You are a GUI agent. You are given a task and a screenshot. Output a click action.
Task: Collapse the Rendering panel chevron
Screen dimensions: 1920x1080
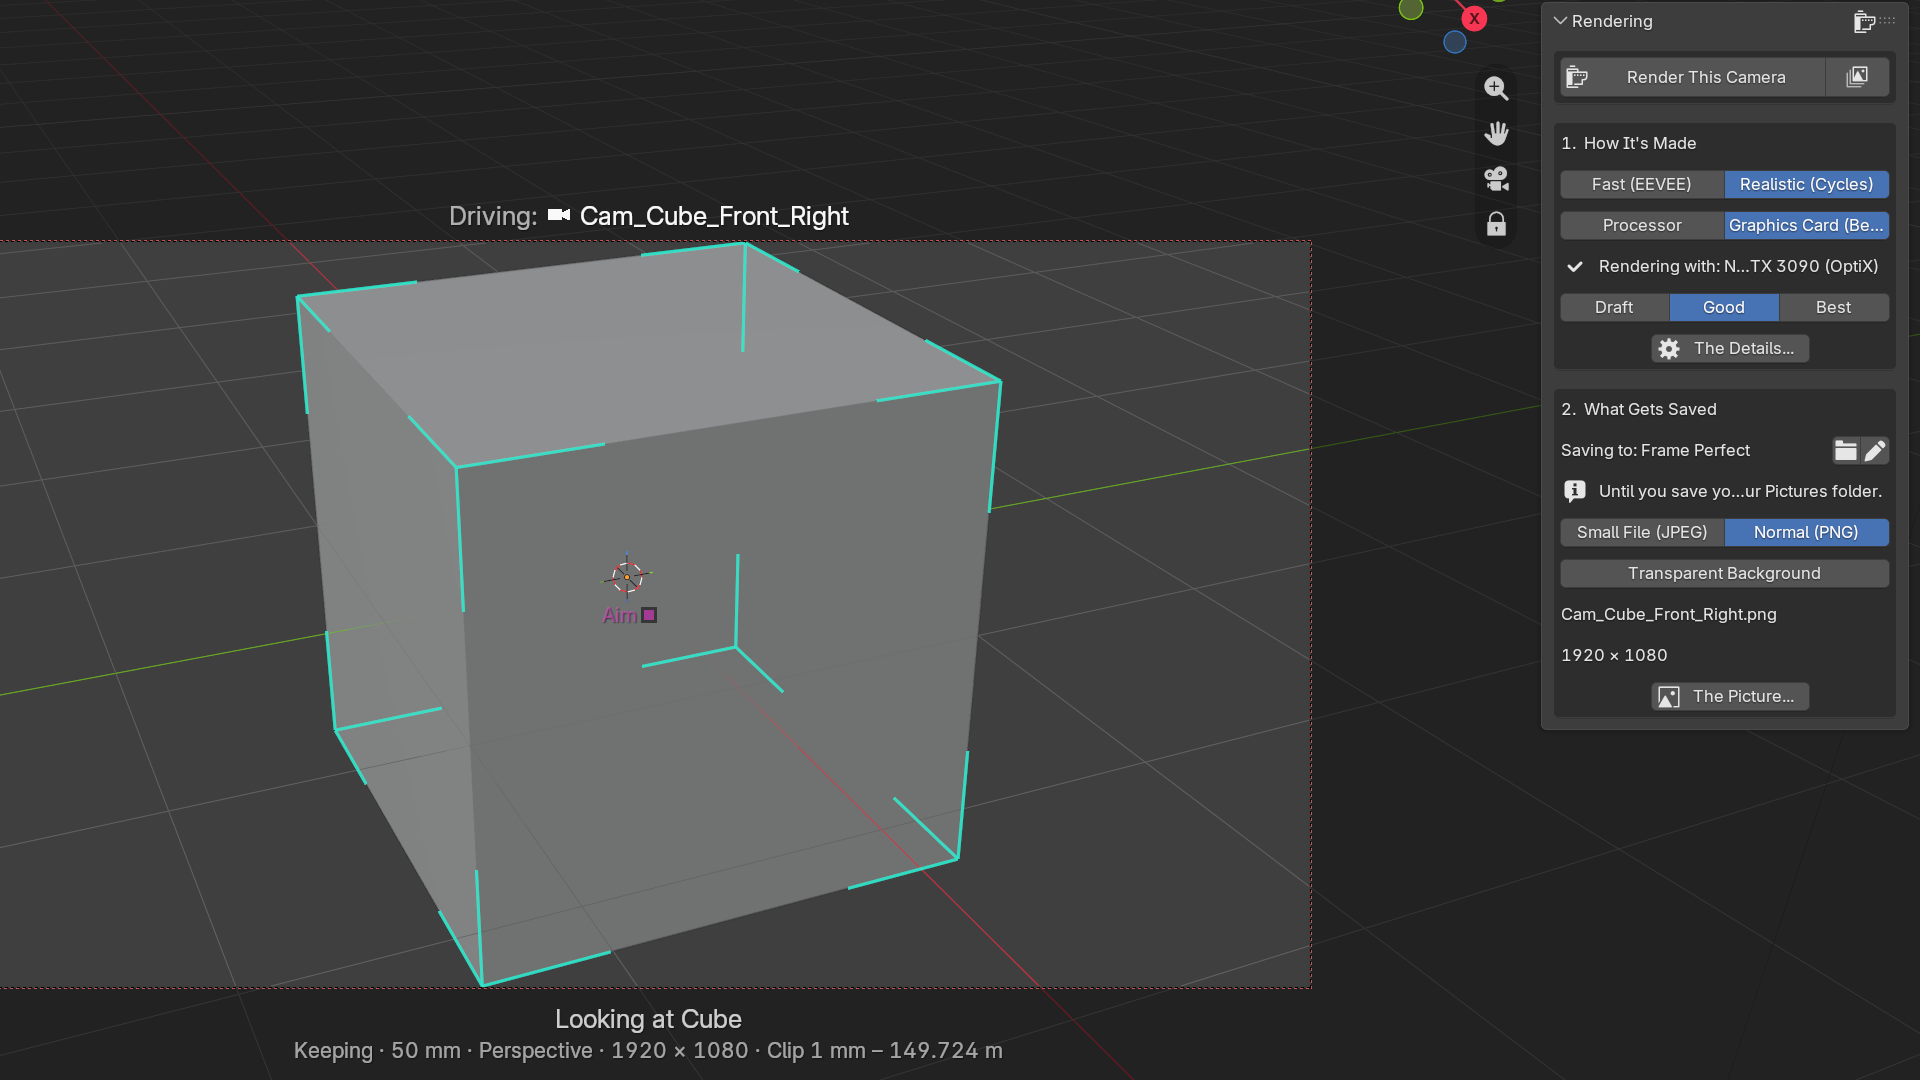1560,21
